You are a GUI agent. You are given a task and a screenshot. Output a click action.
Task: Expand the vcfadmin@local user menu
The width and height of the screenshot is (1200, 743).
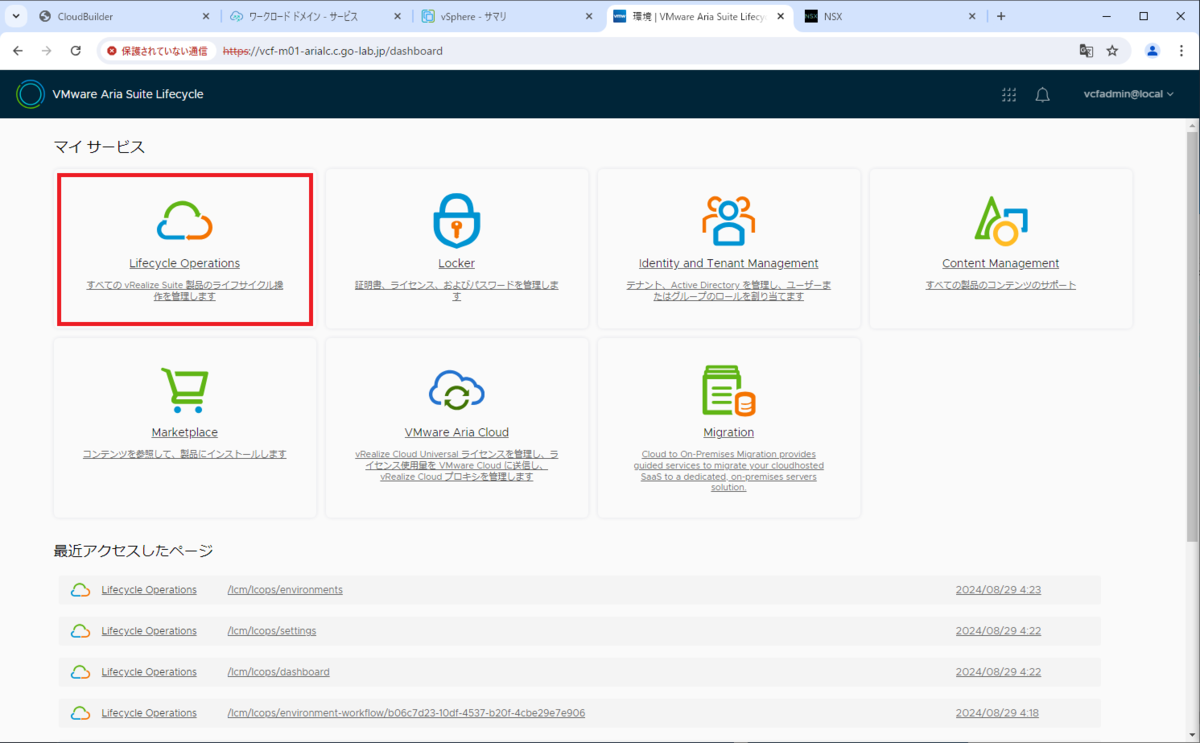tap(1128, 94)
